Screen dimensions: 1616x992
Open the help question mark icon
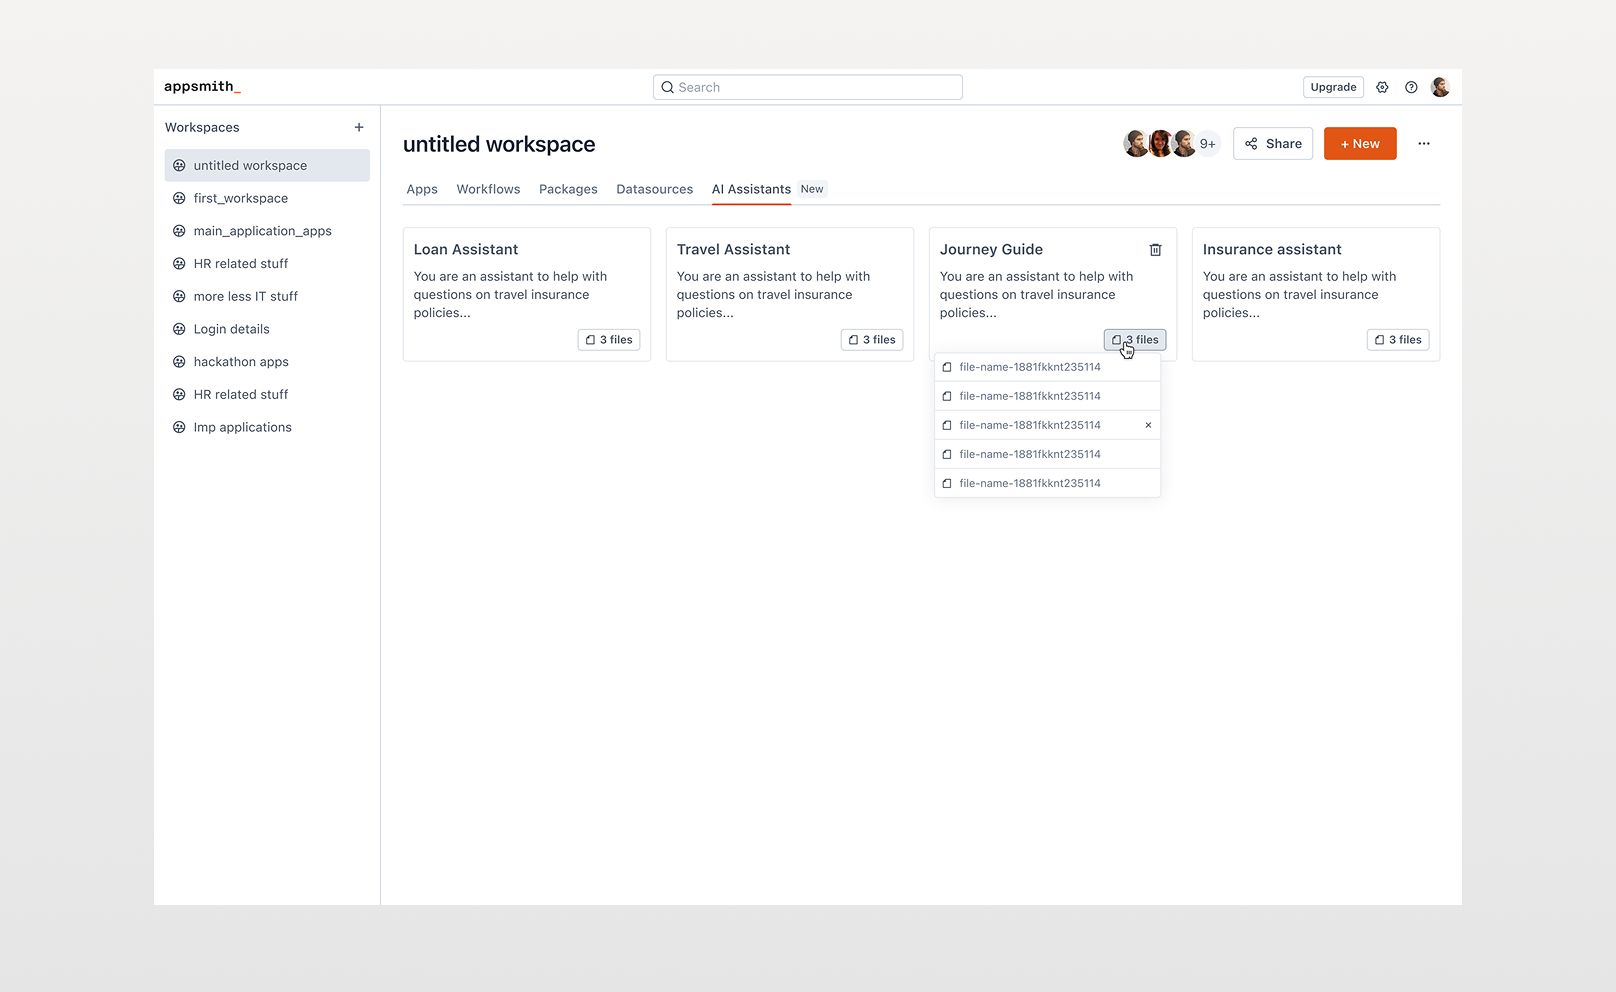1411,87
